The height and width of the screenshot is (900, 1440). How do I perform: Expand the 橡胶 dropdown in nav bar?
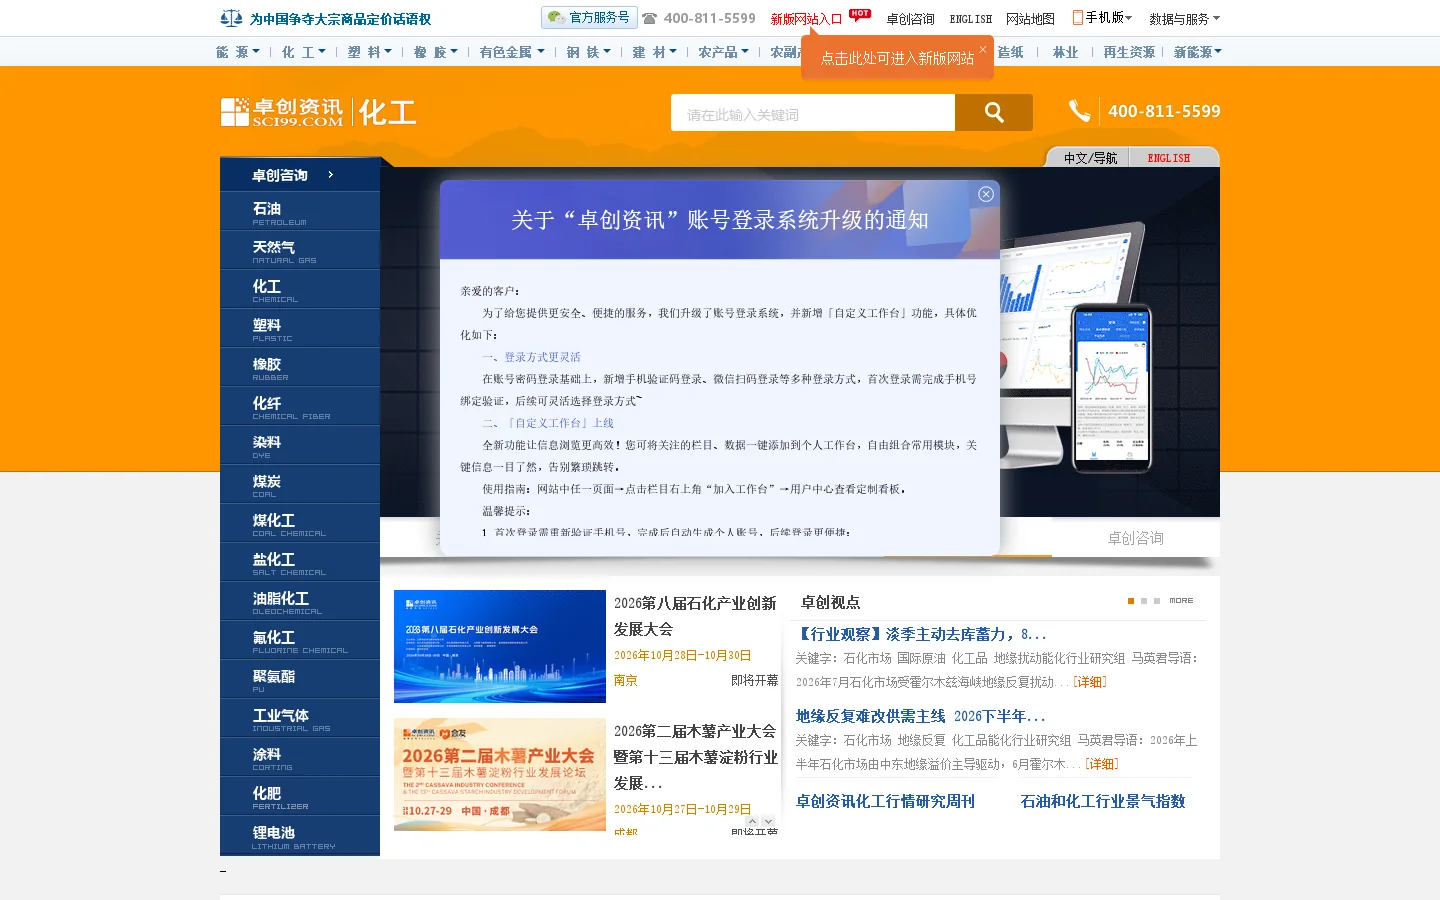436,52
